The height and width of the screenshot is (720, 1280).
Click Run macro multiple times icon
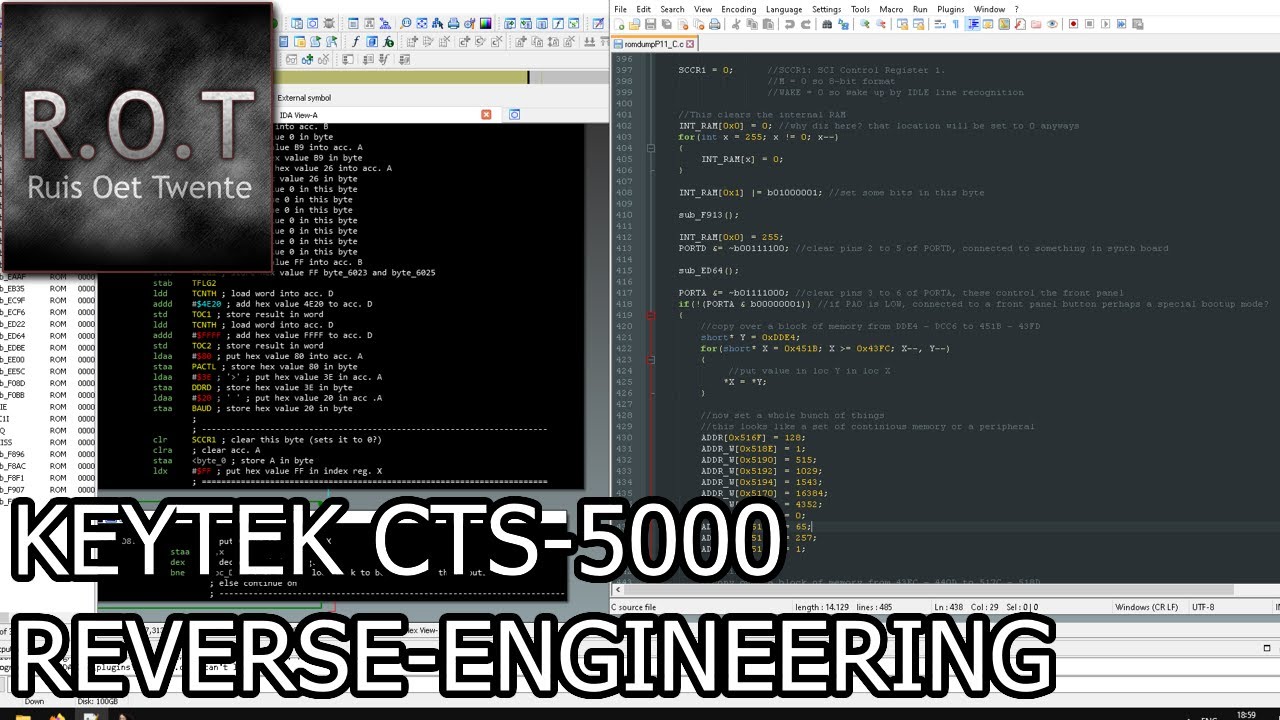[x=1121, y=23]
